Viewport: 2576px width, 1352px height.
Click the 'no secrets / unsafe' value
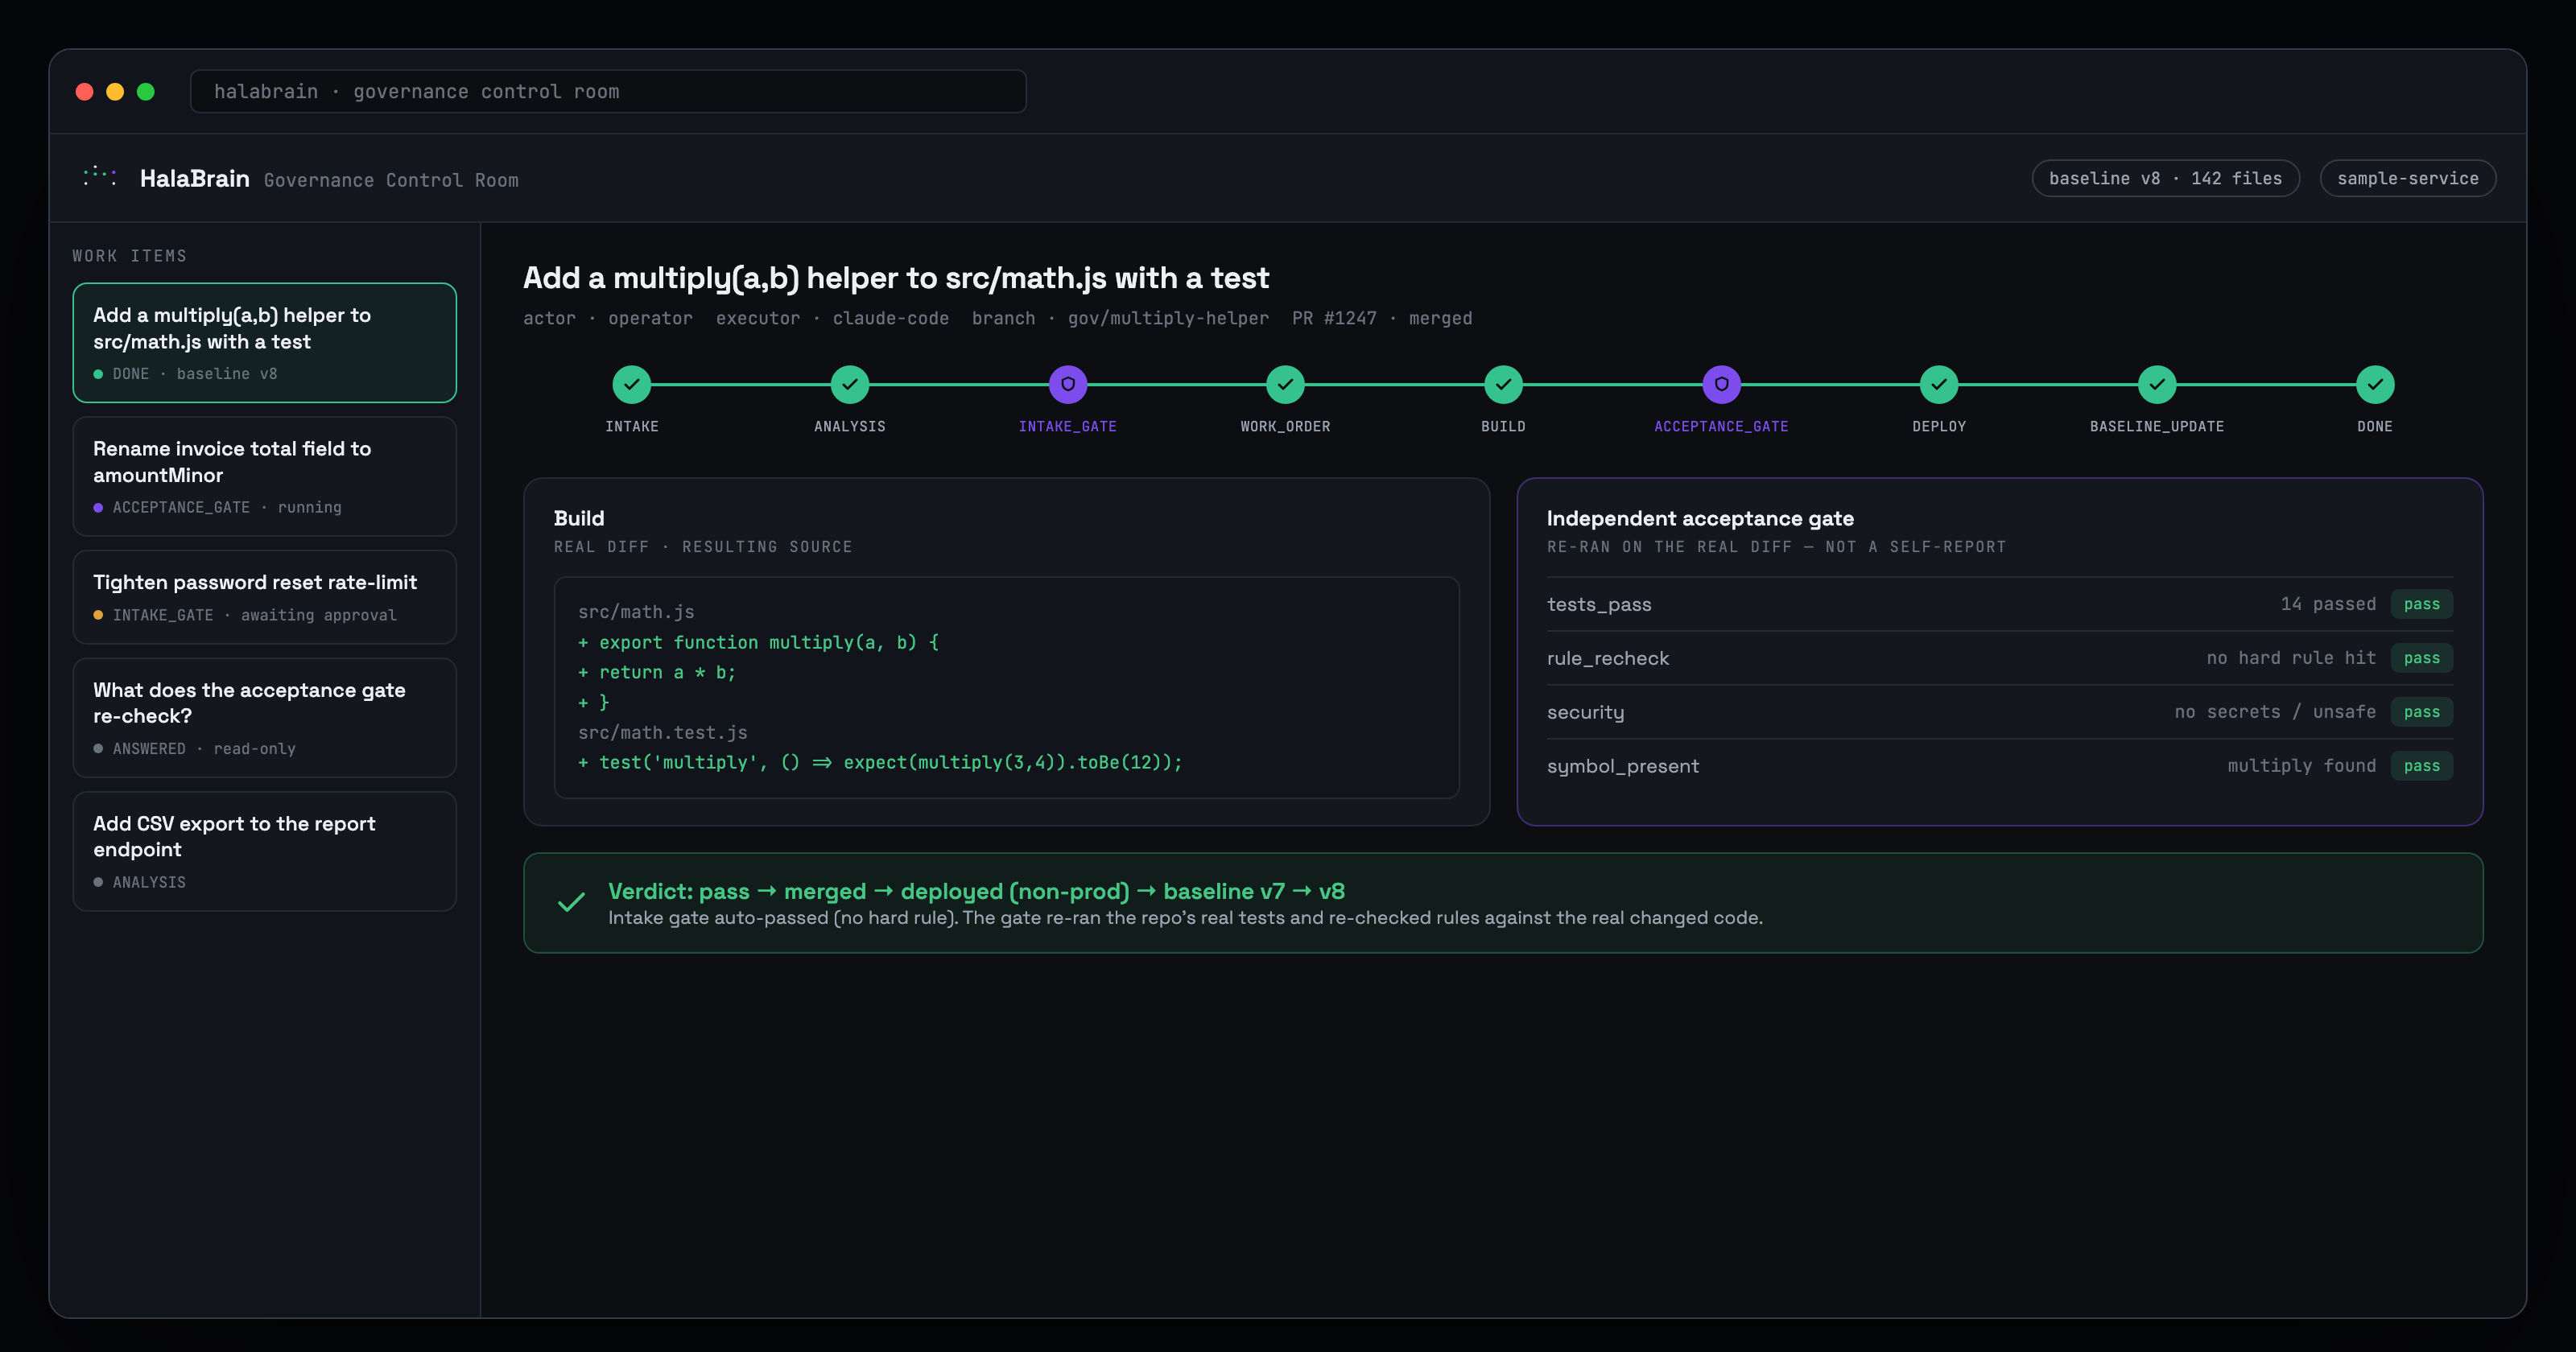[x=2275, y=712]
